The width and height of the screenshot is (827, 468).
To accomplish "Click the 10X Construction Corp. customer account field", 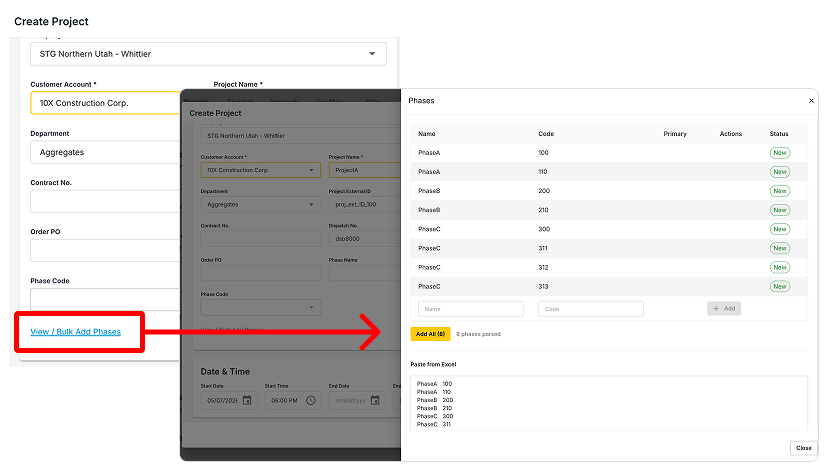I will 105,103.
